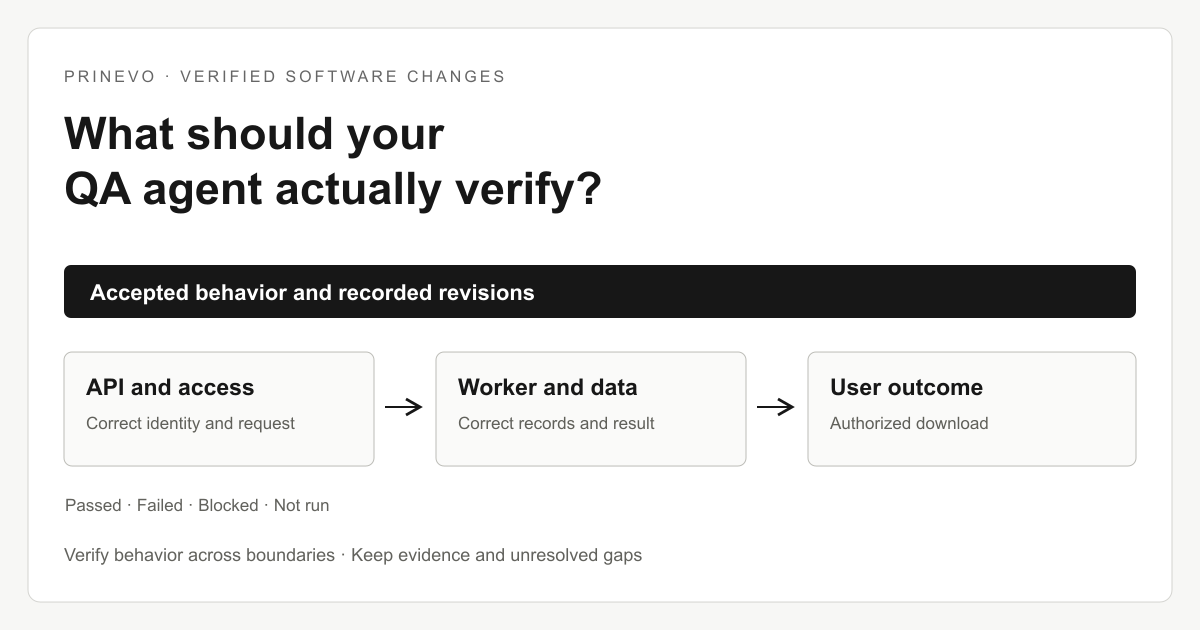Viewport: 1200px width, 630px height.
Task: Select the 'Accepted behavior and recorded revisions' banner
Action: 600,292
